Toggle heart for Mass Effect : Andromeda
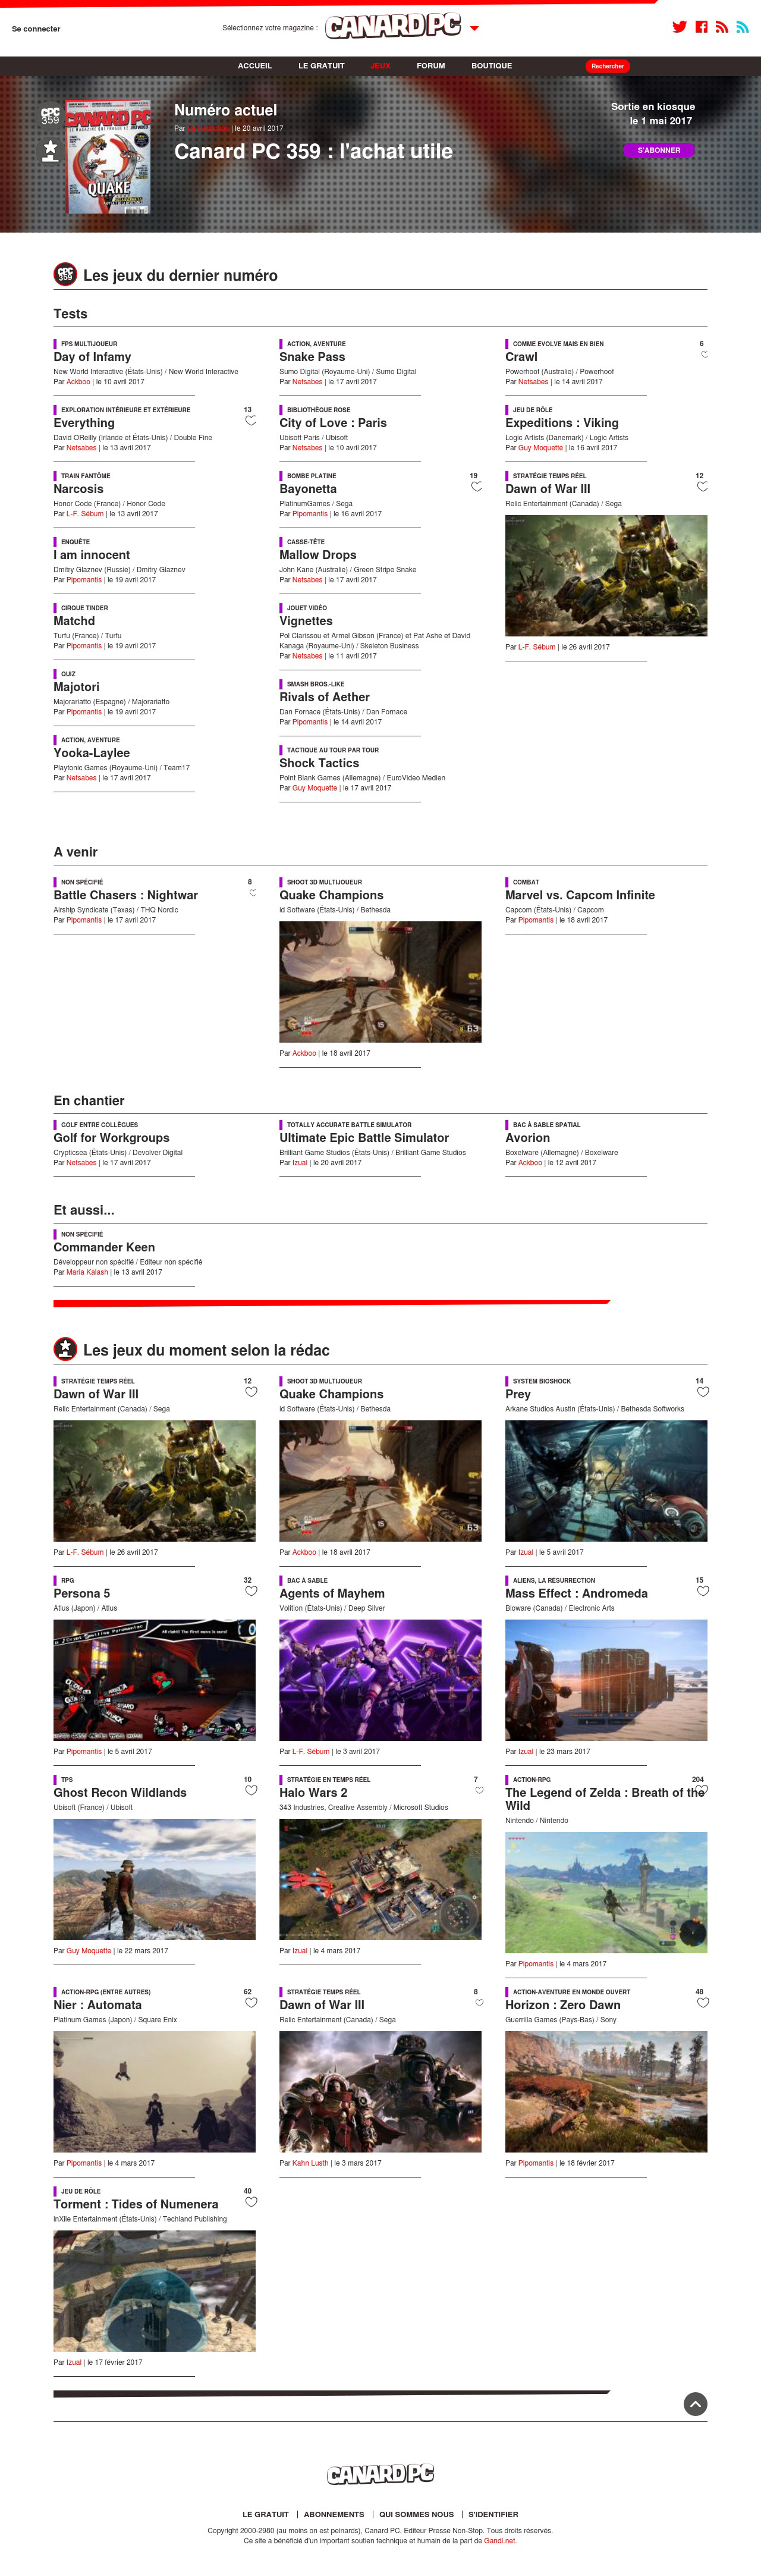 point(703,1590)
